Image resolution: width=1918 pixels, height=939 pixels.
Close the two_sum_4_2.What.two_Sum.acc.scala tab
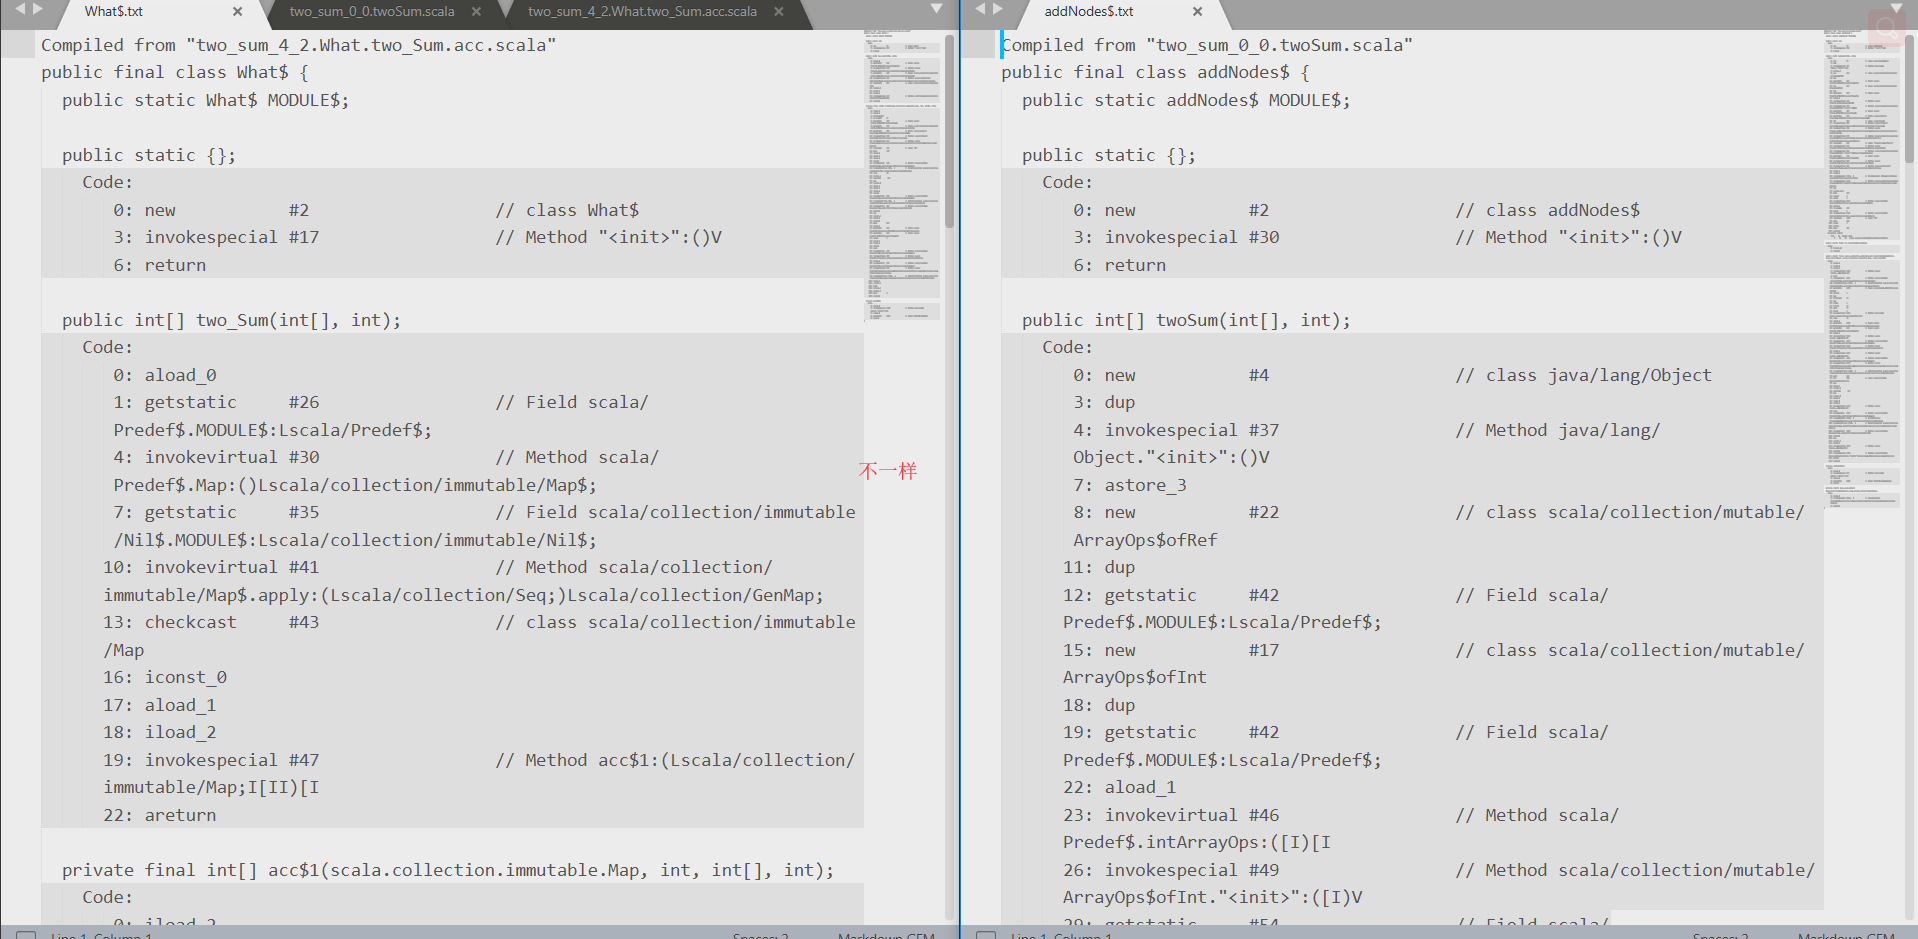tap(779, 12)
